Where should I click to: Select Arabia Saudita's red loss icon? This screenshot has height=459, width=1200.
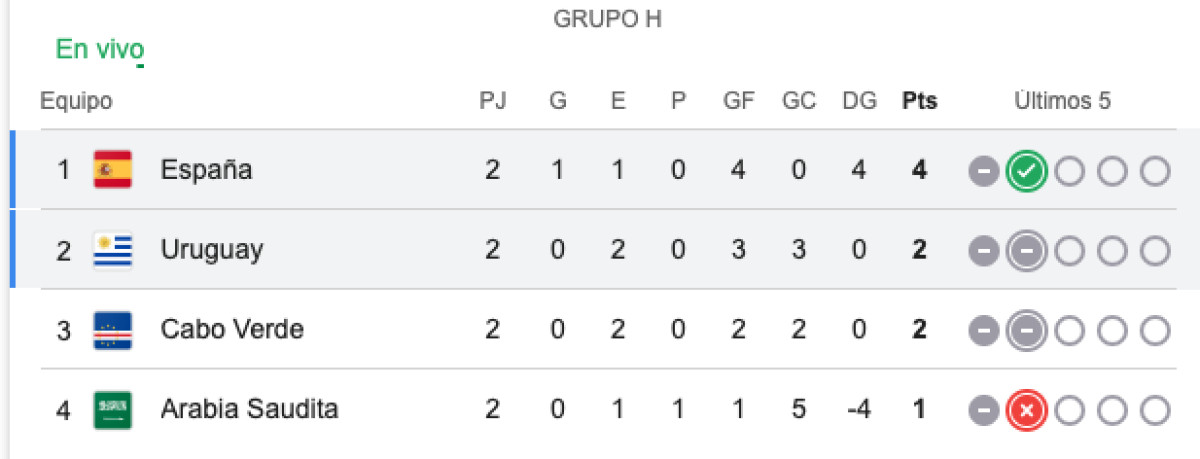click(1027, 410)
